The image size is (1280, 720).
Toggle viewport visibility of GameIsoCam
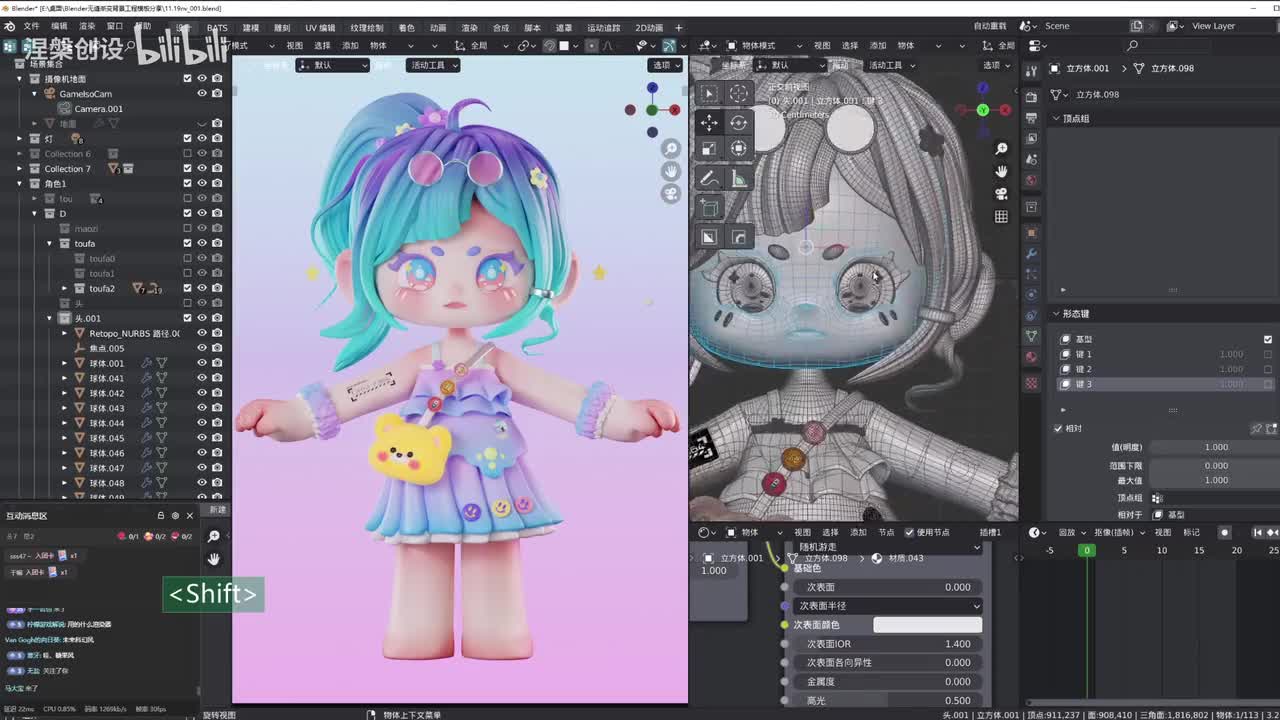202,93
